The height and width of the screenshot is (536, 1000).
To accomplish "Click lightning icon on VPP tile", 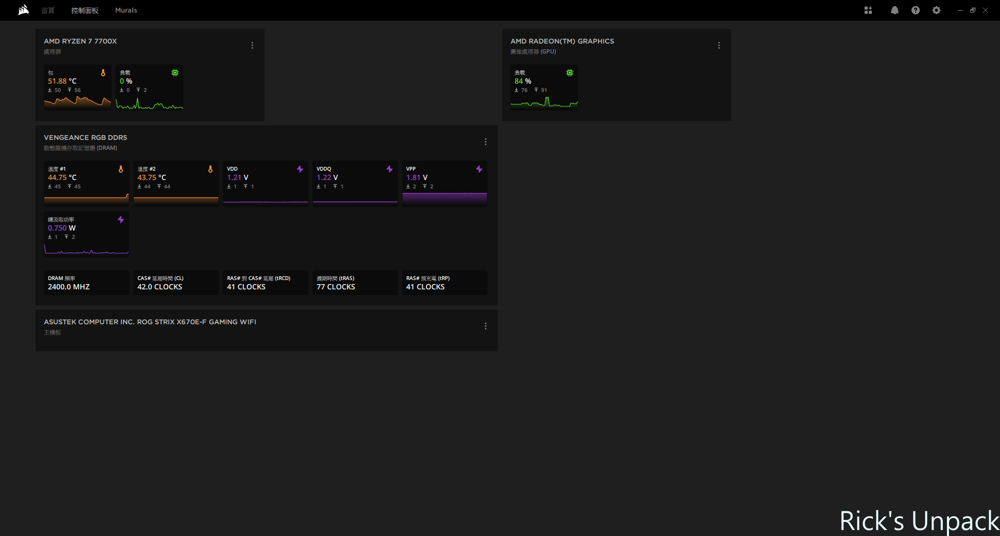I will point(479,169).
